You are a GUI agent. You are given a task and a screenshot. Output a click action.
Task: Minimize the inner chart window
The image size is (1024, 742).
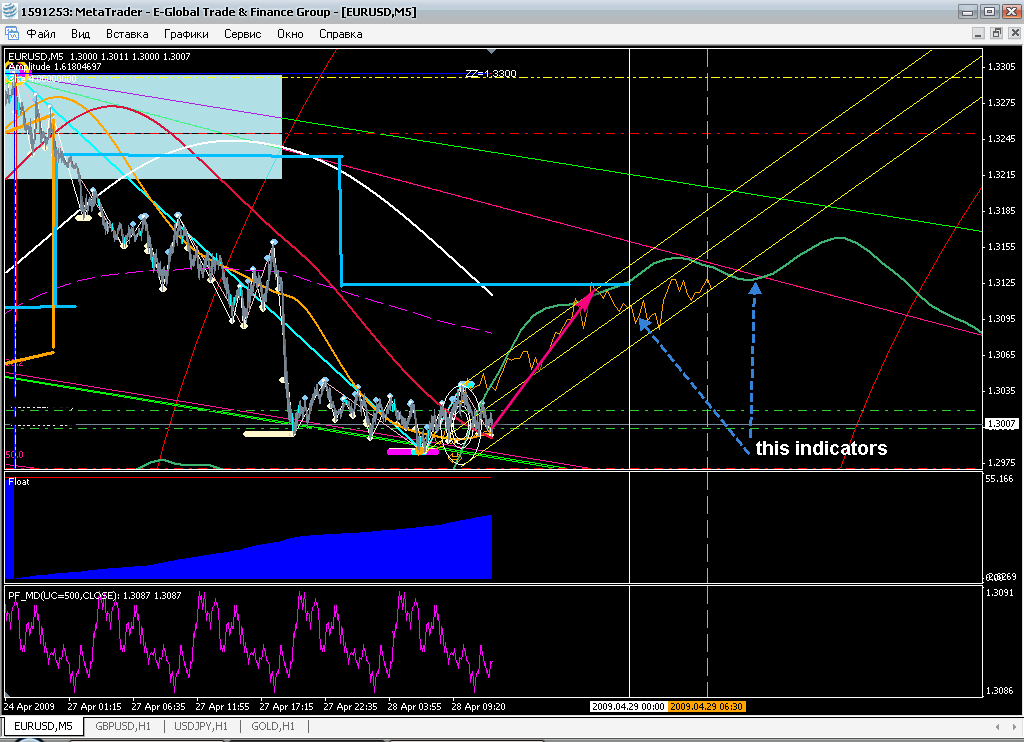click(978, 33)
